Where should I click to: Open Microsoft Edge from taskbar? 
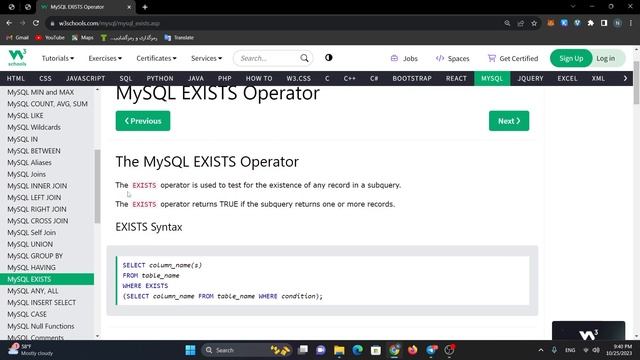(358, 350)
